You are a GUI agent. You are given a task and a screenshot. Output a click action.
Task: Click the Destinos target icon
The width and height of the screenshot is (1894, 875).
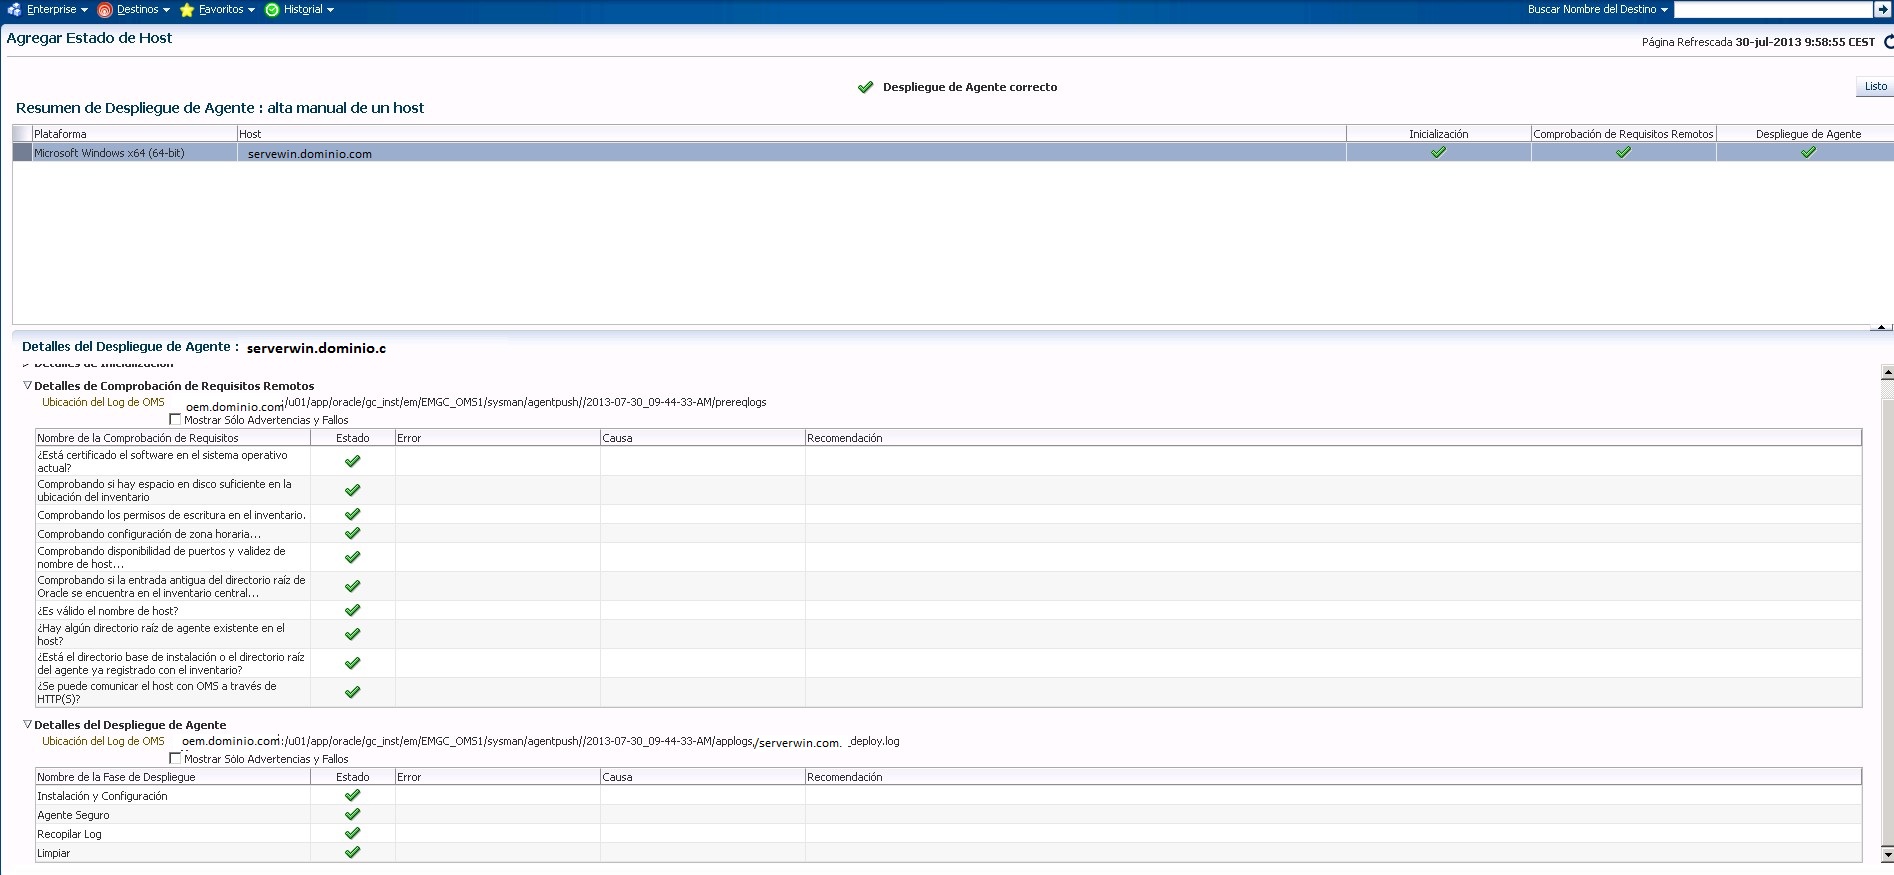(x=104, y=10)
